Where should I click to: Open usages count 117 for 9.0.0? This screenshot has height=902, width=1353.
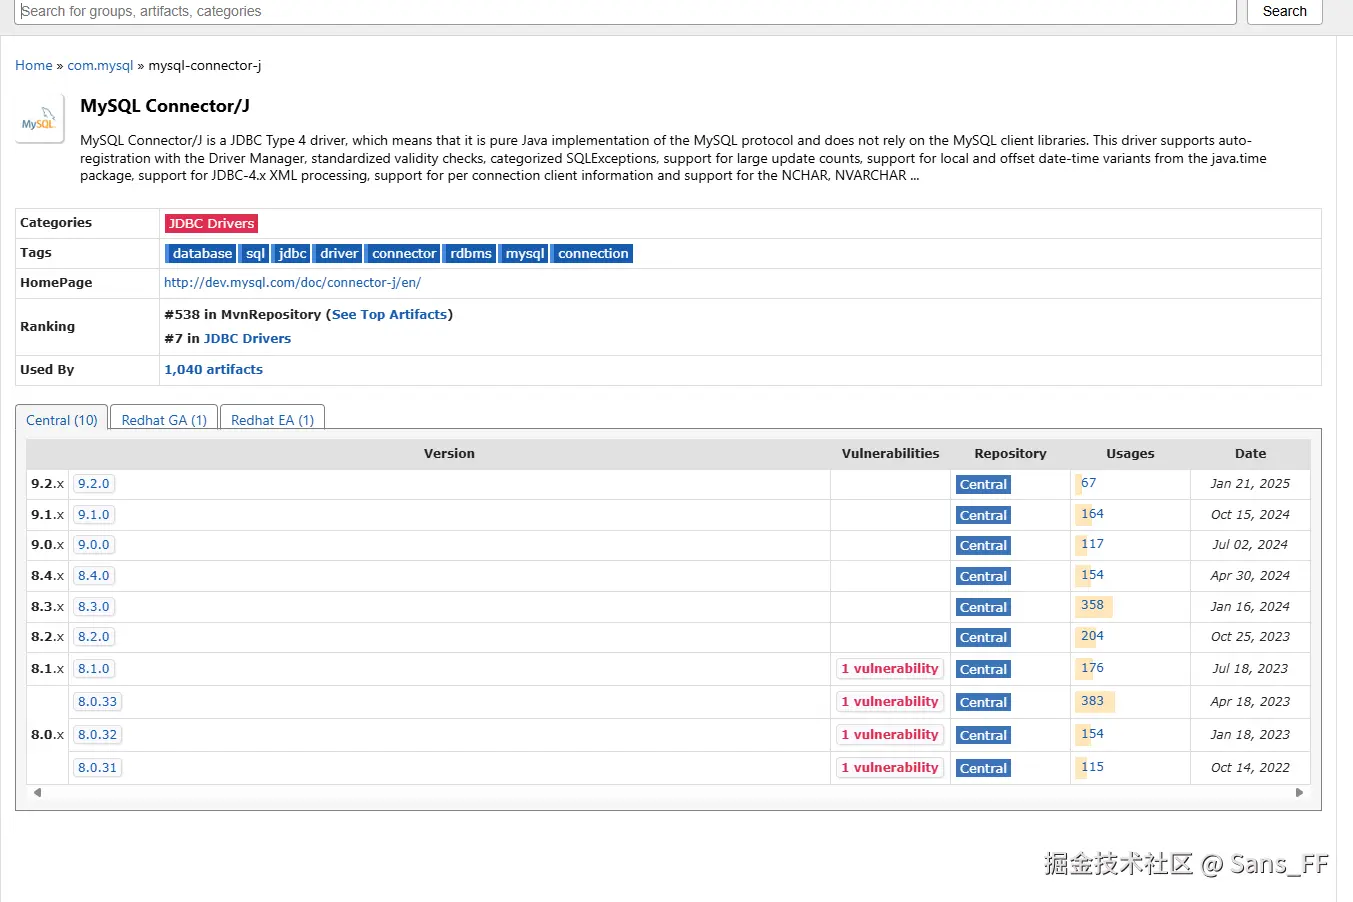click(1092, 544)
